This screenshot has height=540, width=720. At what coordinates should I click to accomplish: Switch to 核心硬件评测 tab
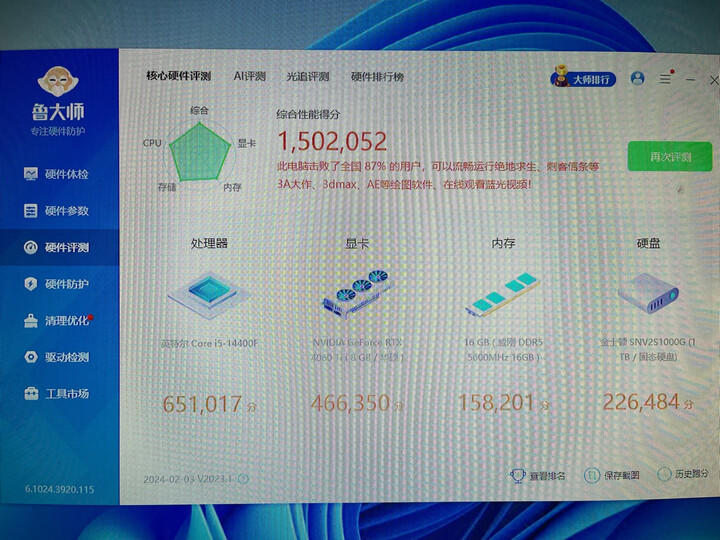(179, 76)
